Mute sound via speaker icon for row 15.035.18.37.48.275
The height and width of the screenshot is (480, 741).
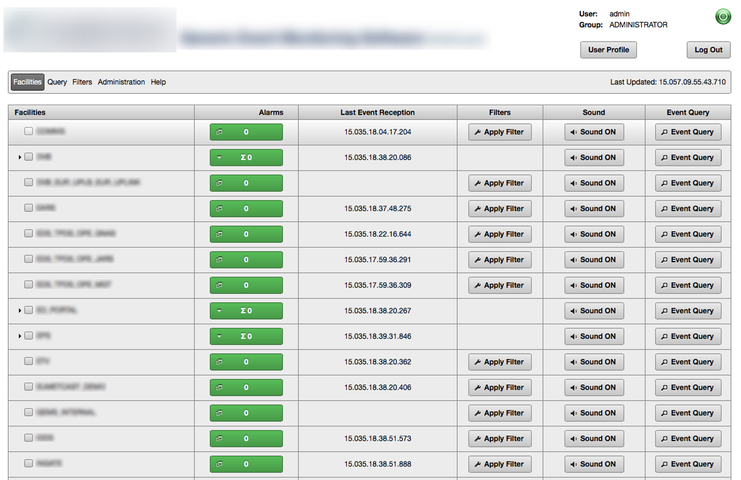coord(594,208)
